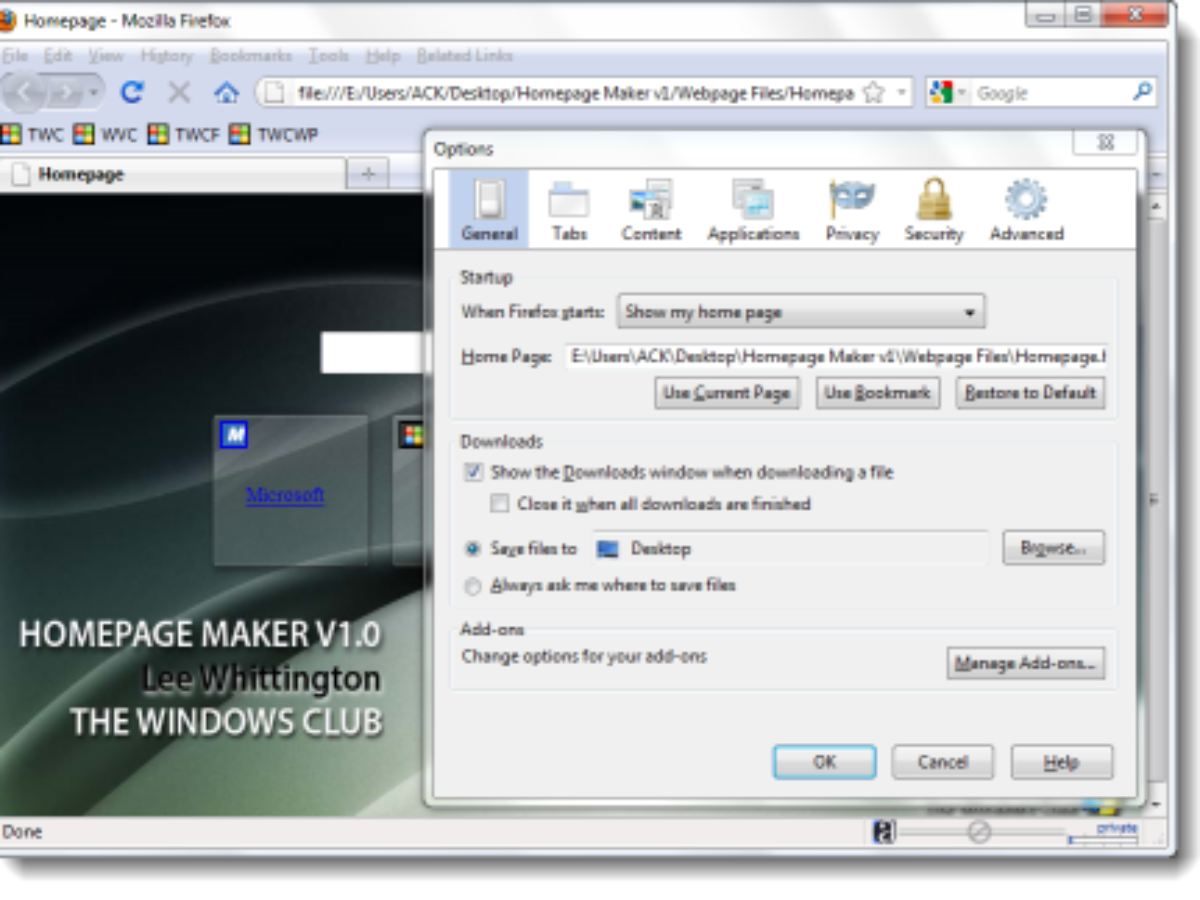Select the Homepage browser tab
The height and width of the screenshot is (900, 1200).
[173, 174]
